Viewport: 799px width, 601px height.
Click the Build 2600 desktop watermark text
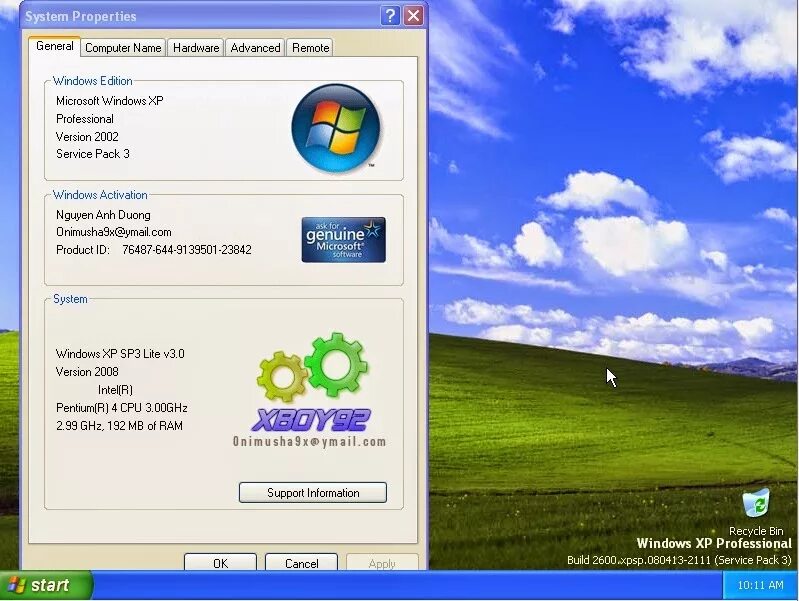coord(679,560)
